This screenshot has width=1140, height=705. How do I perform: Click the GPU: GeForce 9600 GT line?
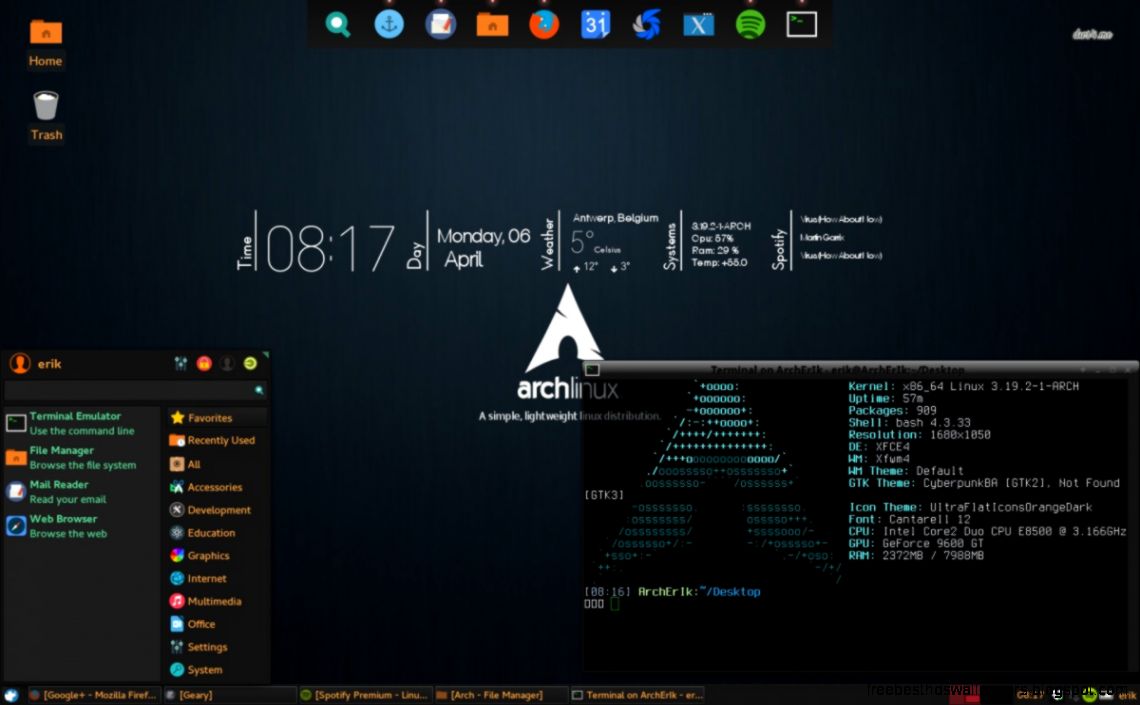(915, 543)
